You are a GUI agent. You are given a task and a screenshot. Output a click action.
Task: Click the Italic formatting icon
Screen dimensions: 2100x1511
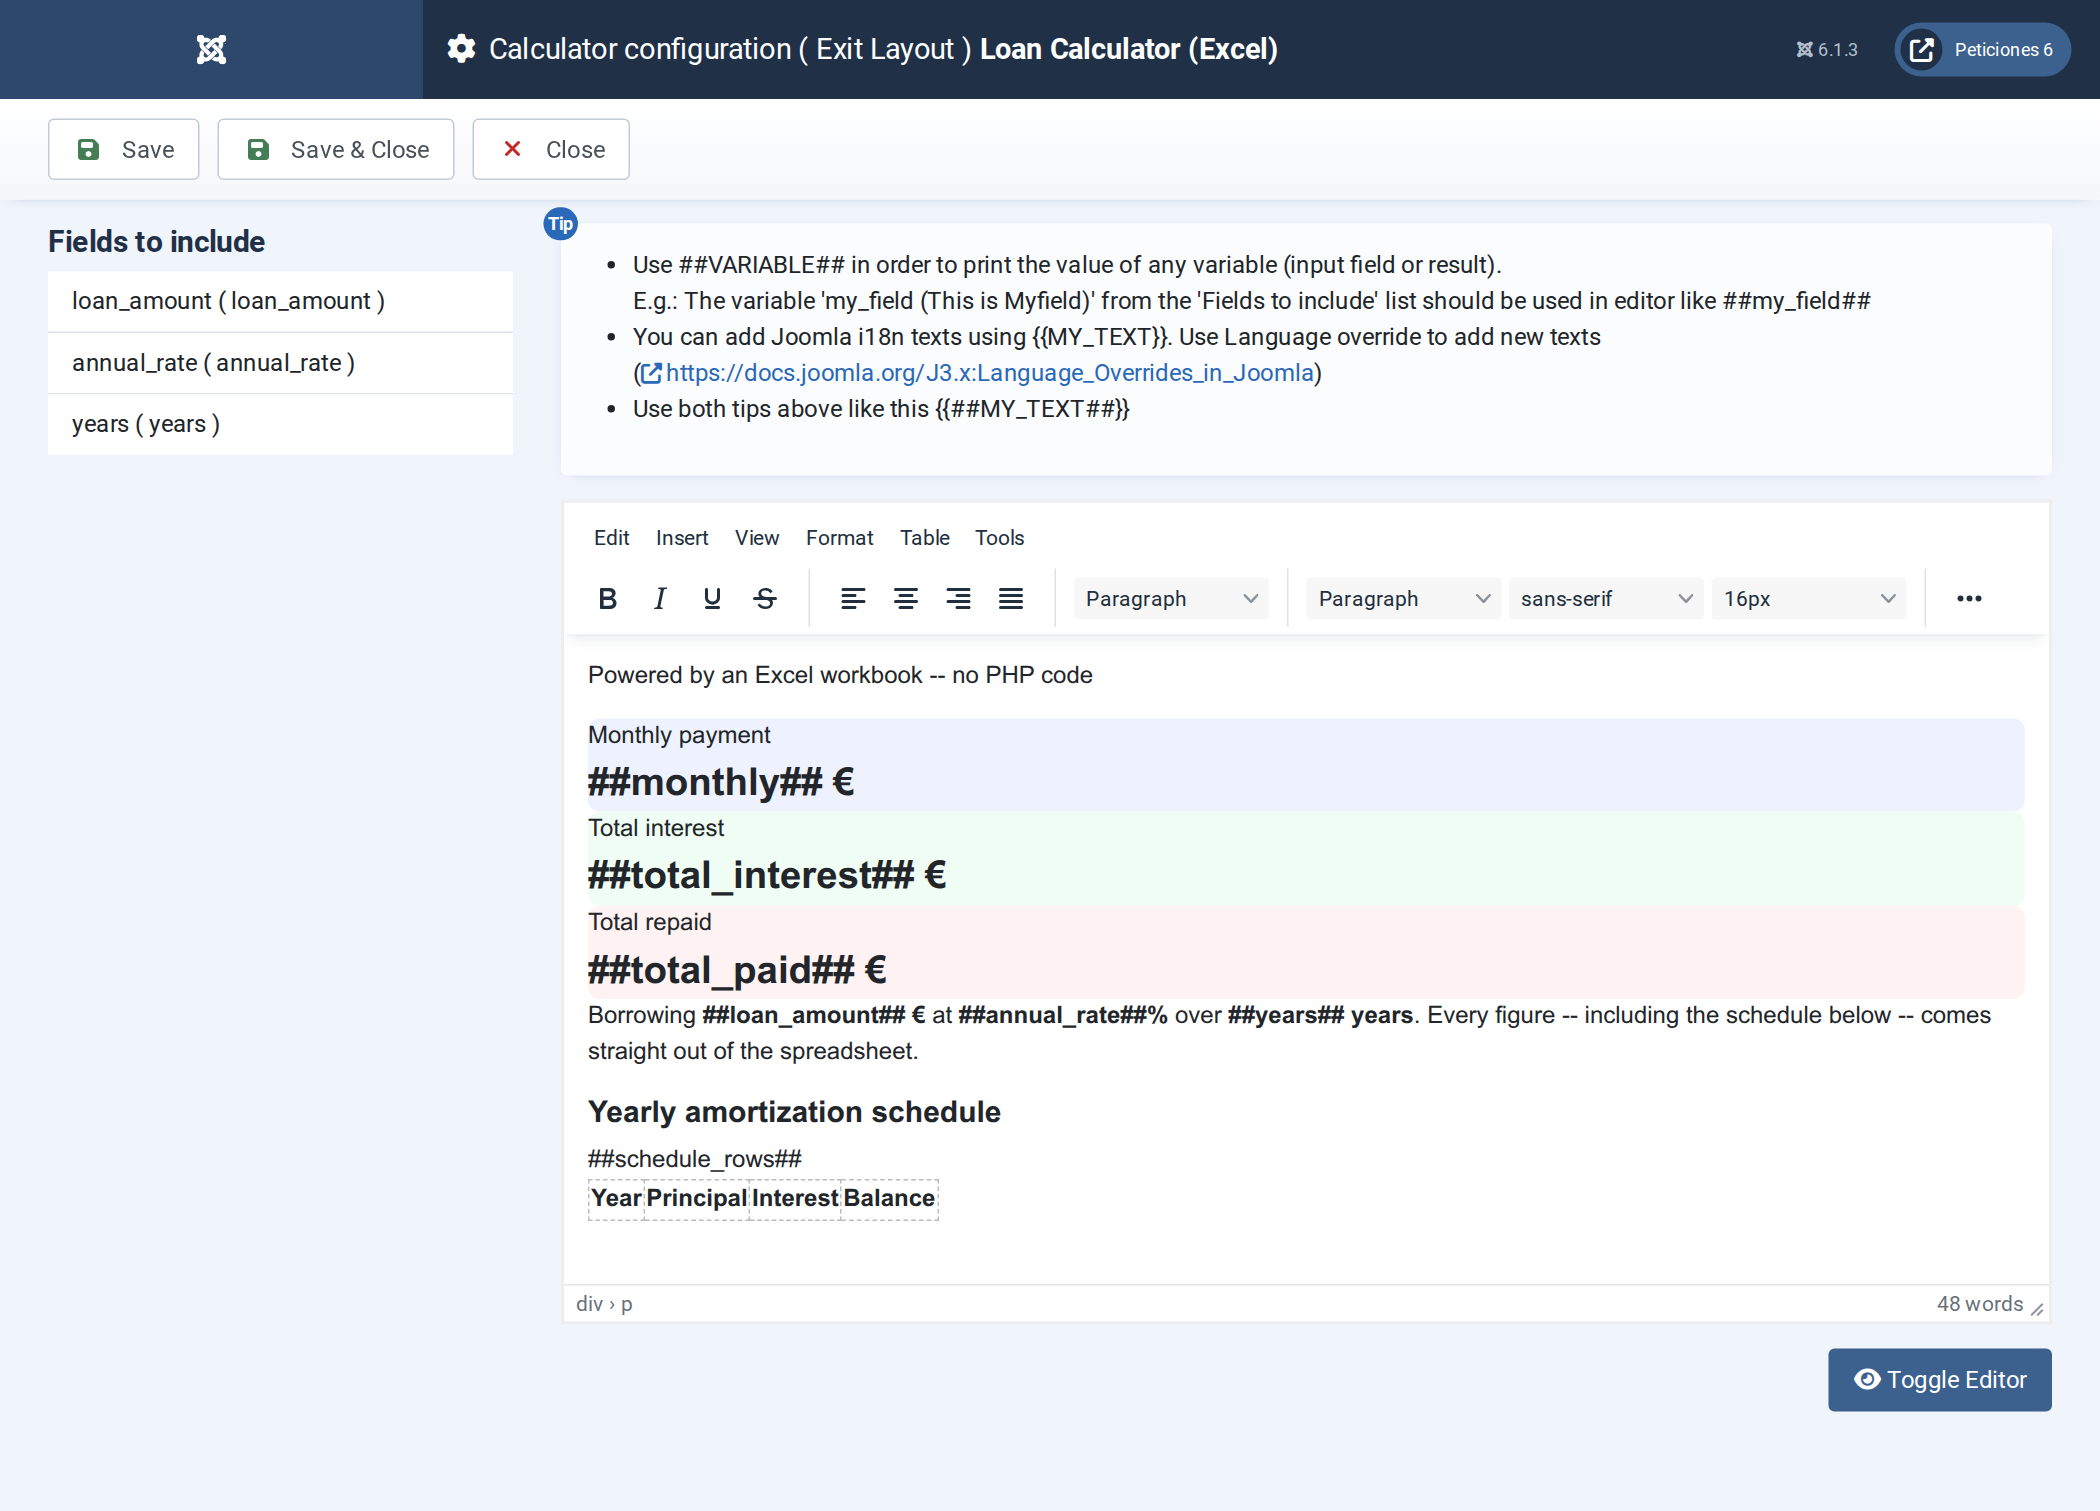(x=660, y=598)
